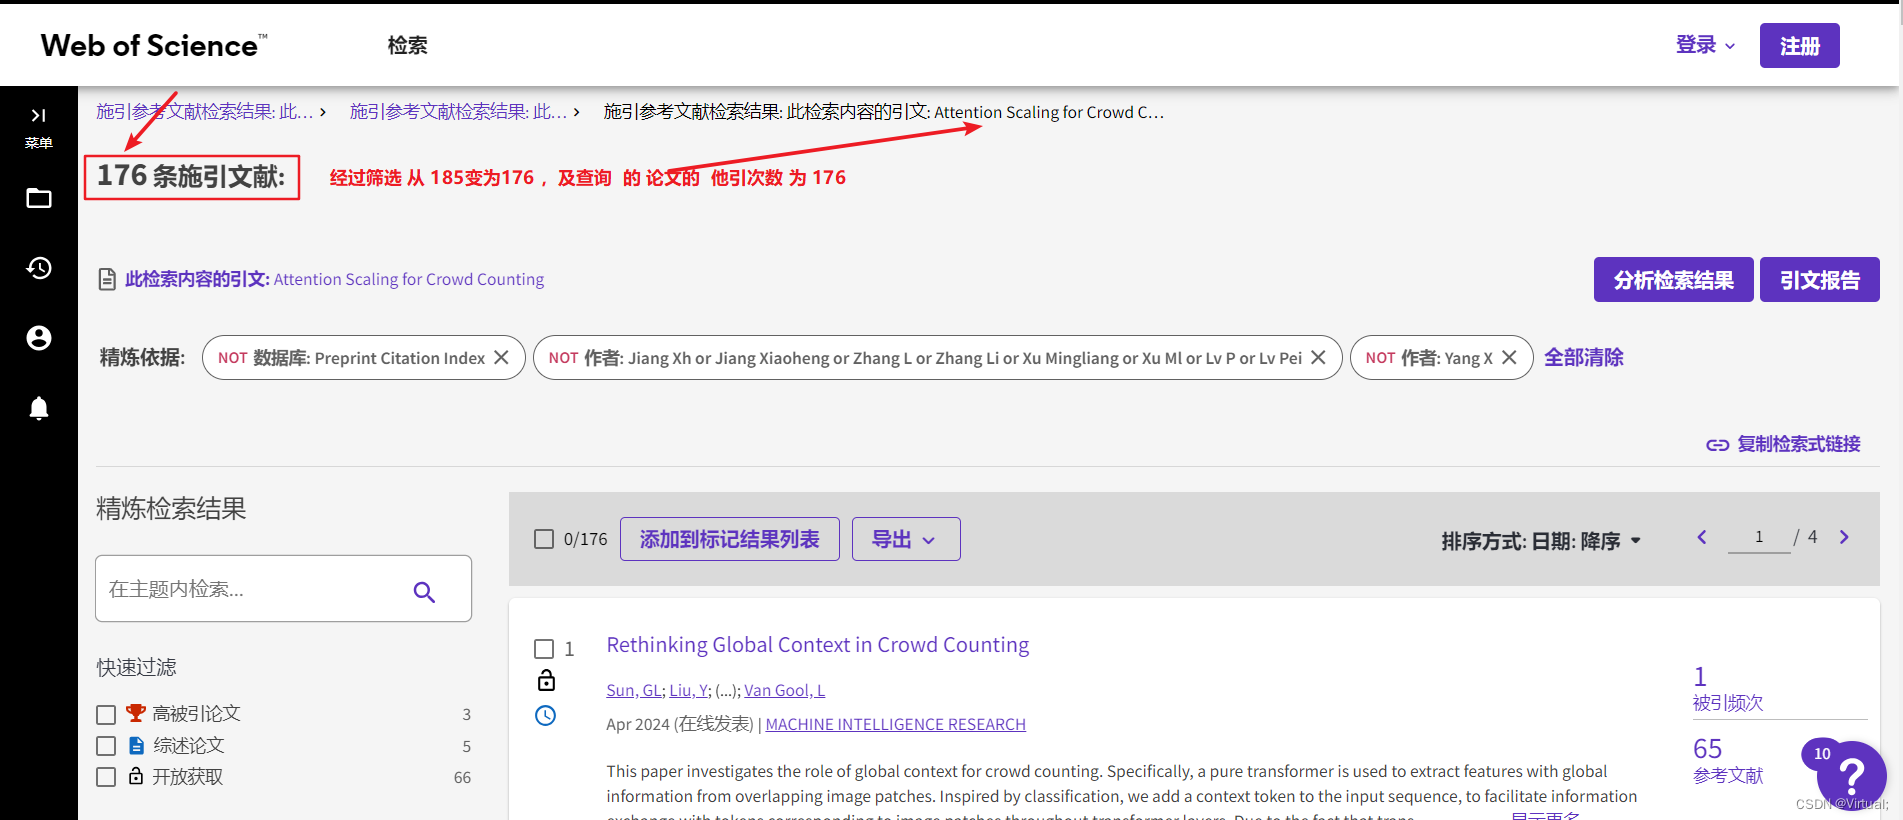
Task: Open the marked list folder icon
Action: pyautogui.click(x=38, y=198)
